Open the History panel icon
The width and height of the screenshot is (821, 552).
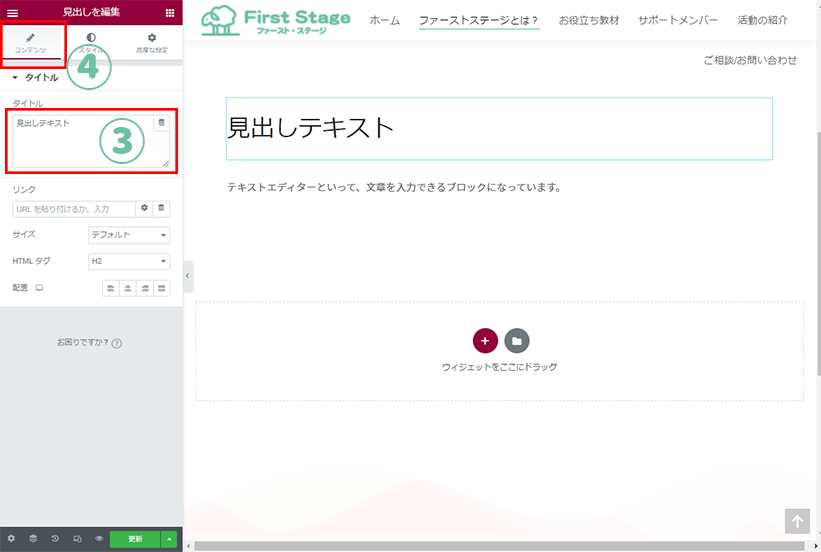pos(55,538)
